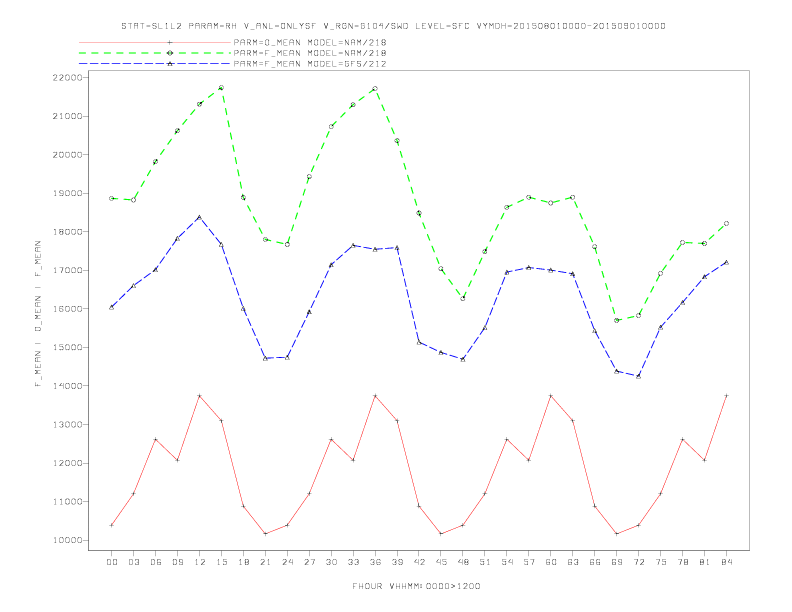Click x-axis tick label 75
Viewport: 792px width, 612px height.
pos(660,562)
